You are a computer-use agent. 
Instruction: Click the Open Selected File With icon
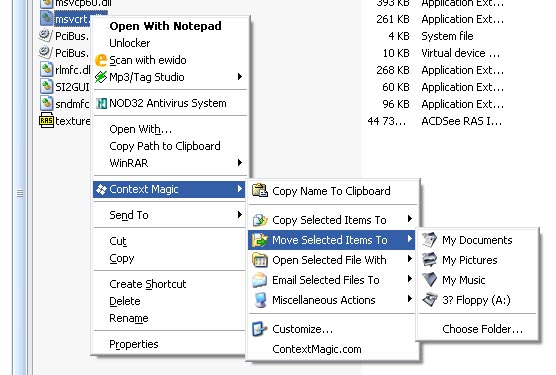[x=260, y=260]
